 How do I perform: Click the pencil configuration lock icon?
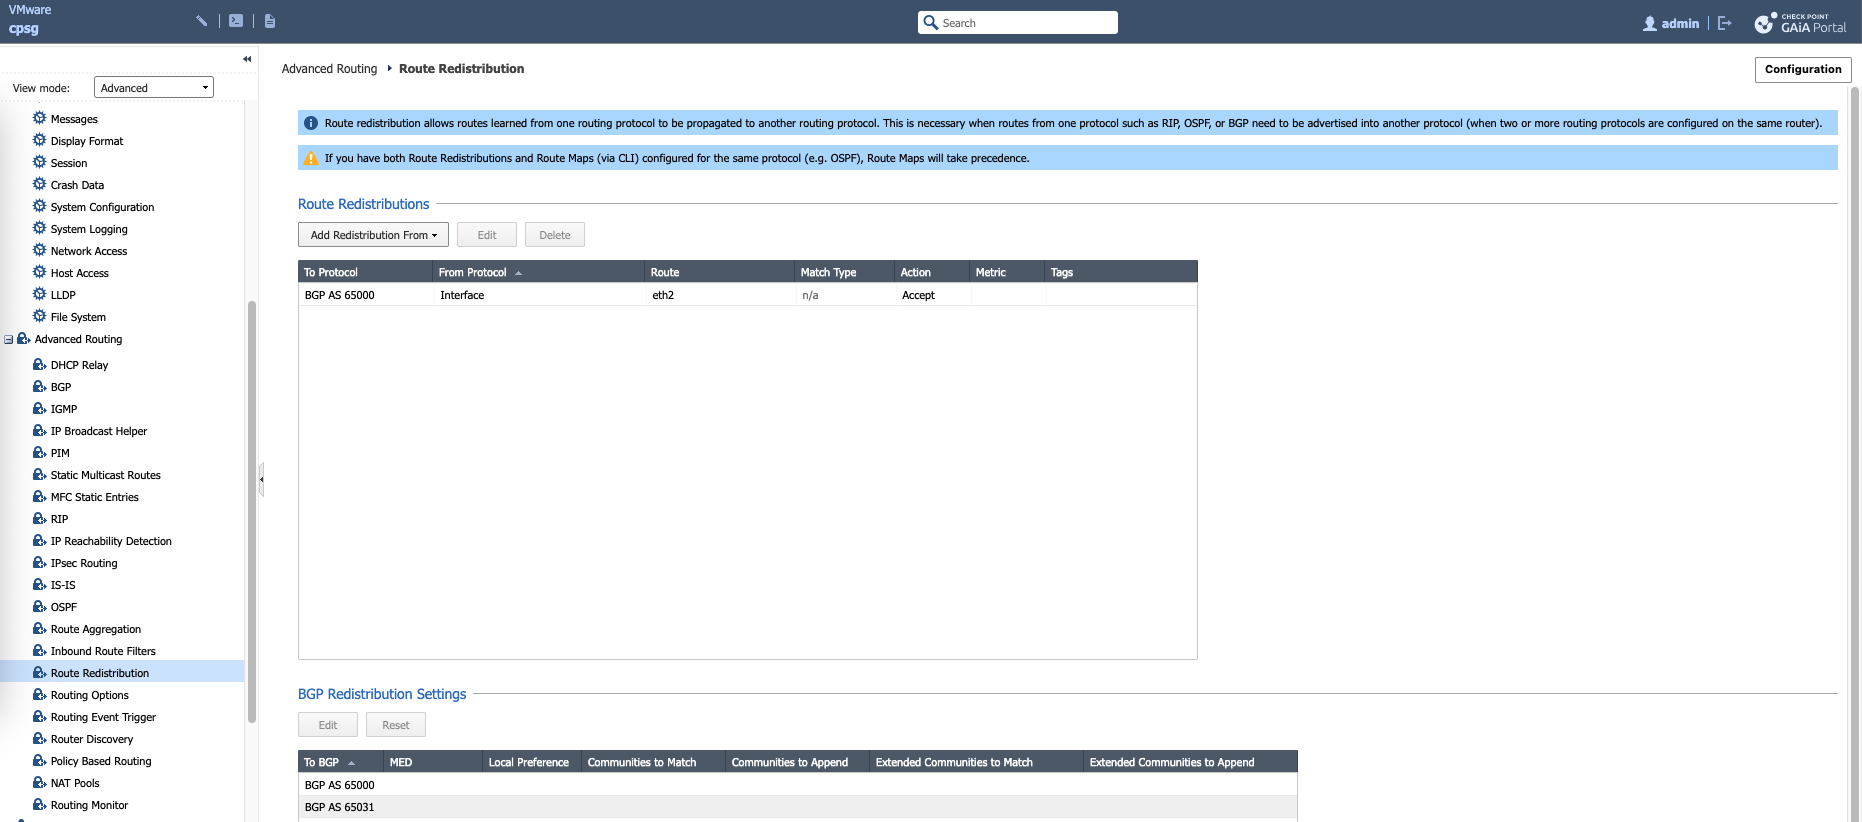(x=202, y=21)
